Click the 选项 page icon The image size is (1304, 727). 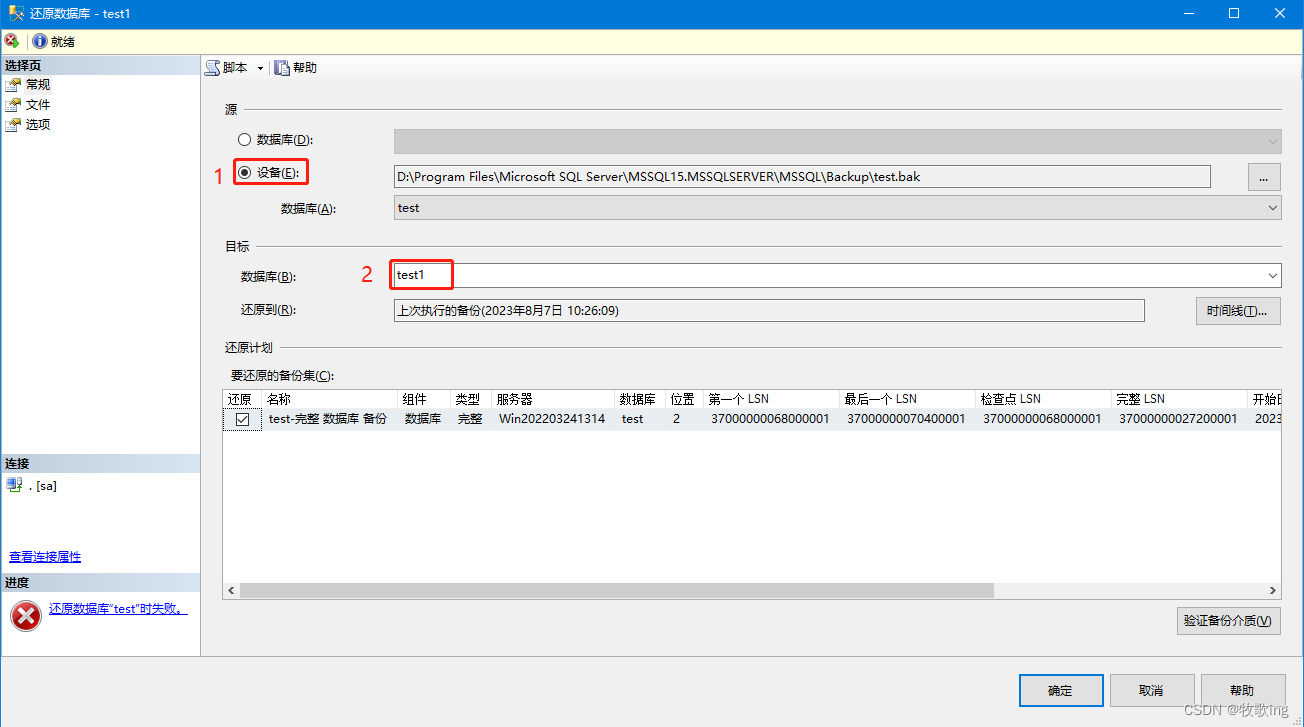[x=13, y=125]
